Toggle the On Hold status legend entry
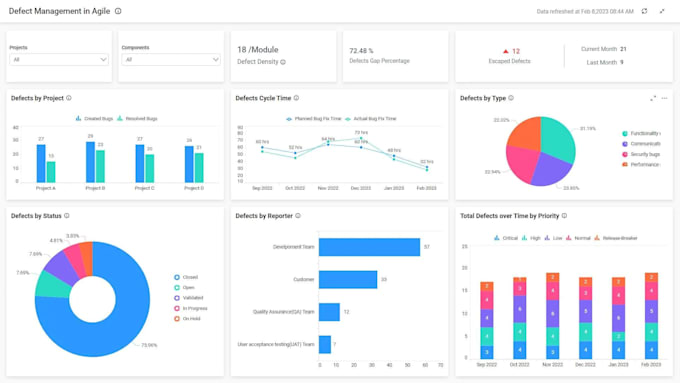Viewport: 680px width, 383px height. pos(187,319)
